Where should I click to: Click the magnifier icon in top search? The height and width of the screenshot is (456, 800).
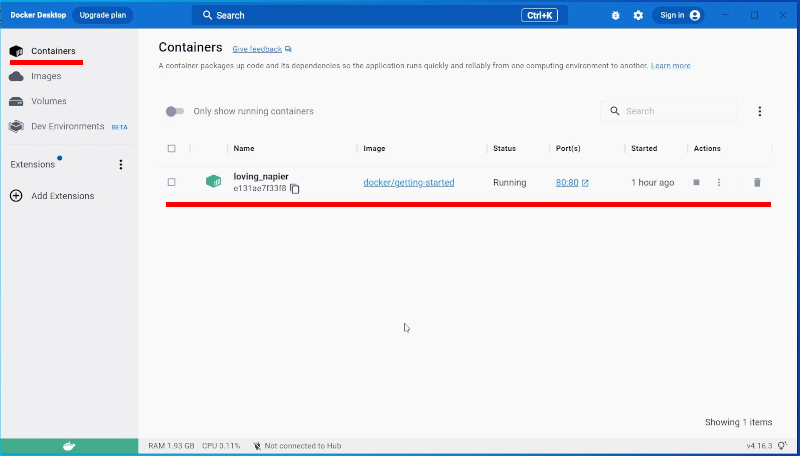click(207, 15)
